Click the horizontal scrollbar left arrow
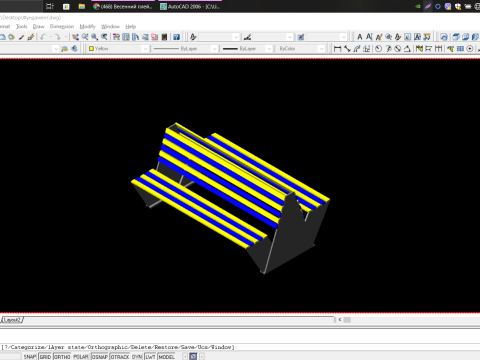The image size is (480, 360). click(339, 320)
